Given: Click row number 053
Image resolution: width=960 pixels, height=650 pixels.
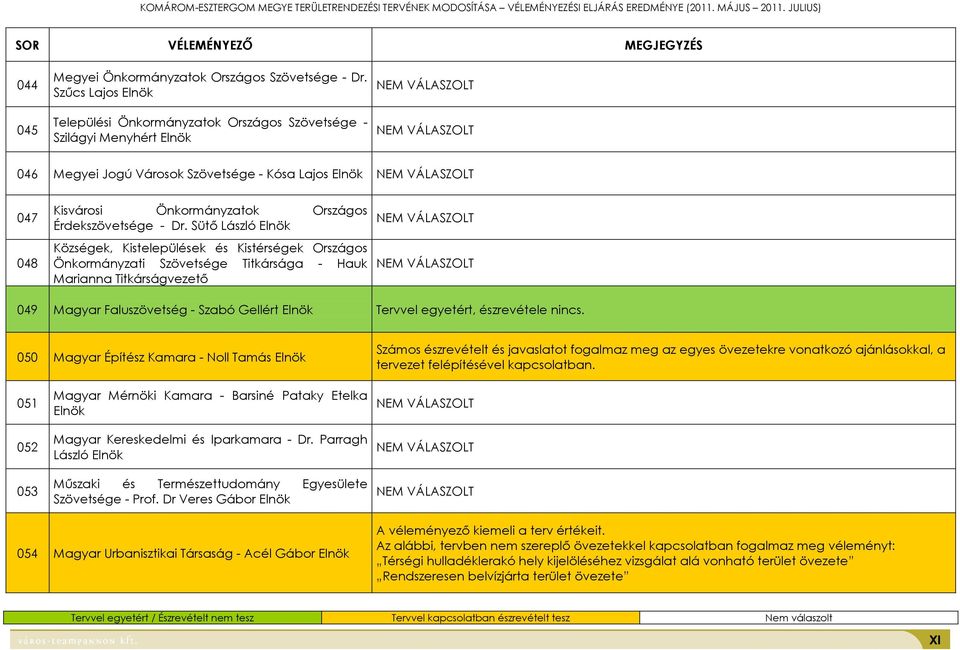Looking at the screenshot, I should click(27, 491).
